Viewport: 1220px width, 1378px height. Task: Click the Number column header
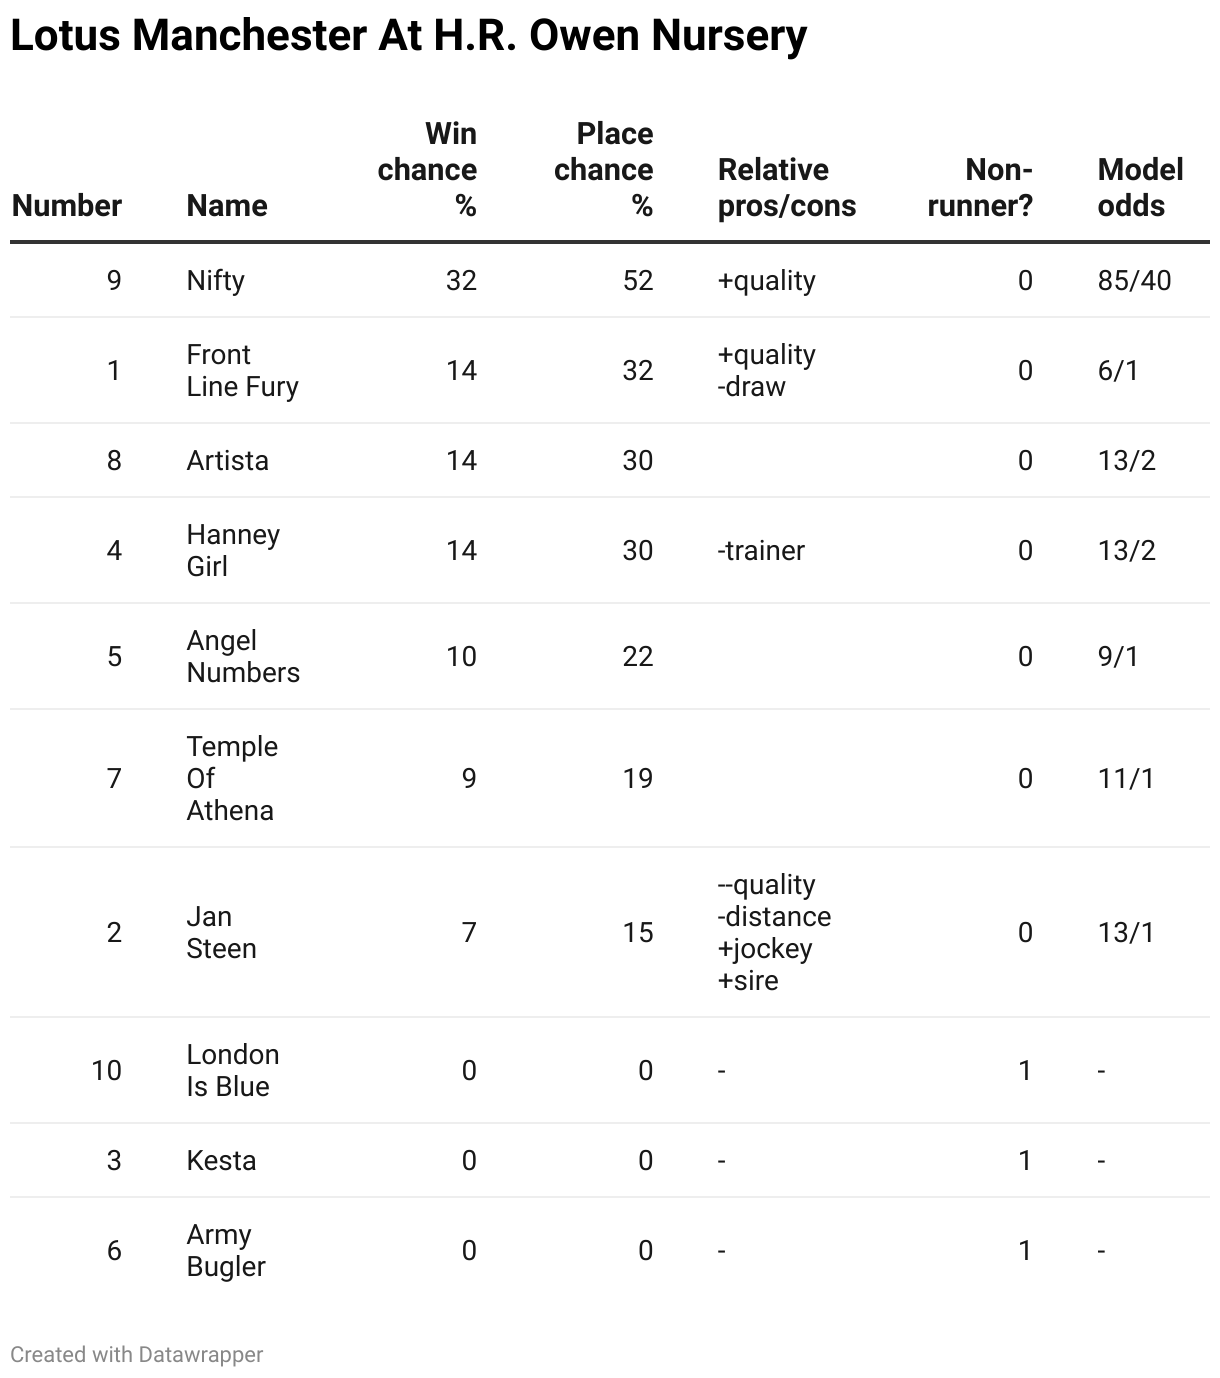tap(67, 206)
